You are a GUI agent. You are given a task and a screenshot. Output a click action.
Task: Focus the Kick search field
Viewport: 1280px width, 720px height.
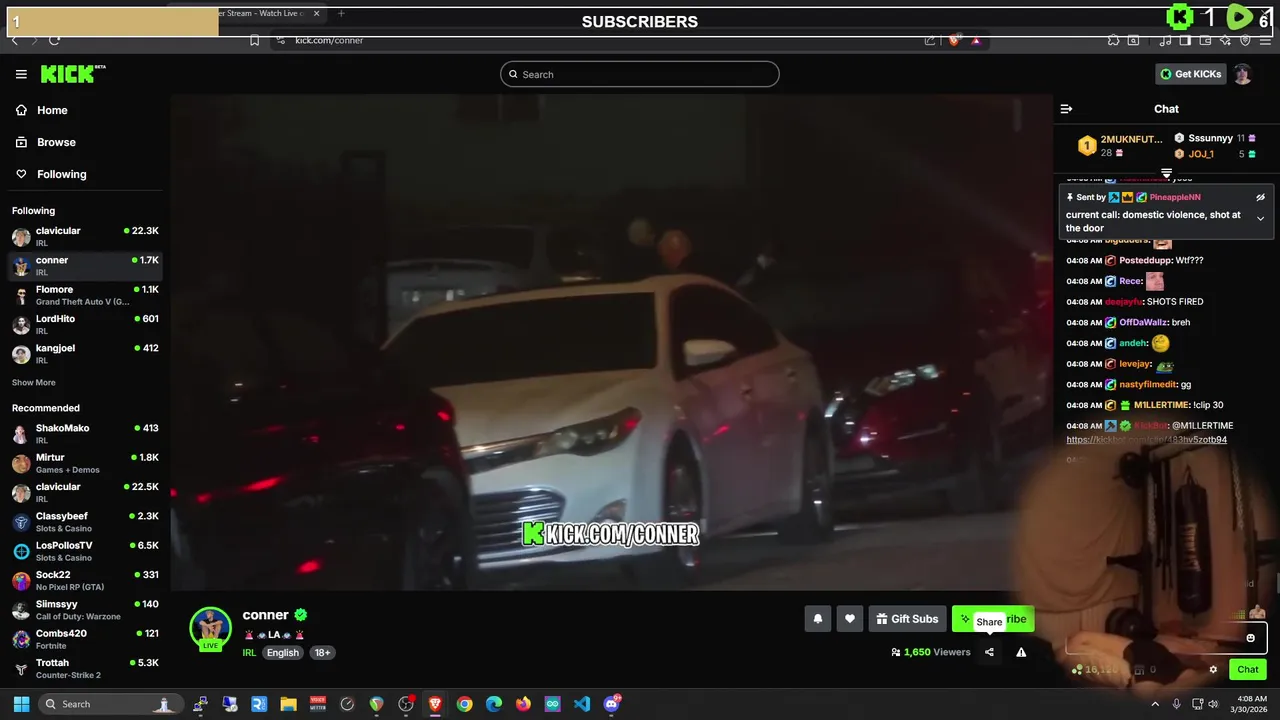coord(640,74)
